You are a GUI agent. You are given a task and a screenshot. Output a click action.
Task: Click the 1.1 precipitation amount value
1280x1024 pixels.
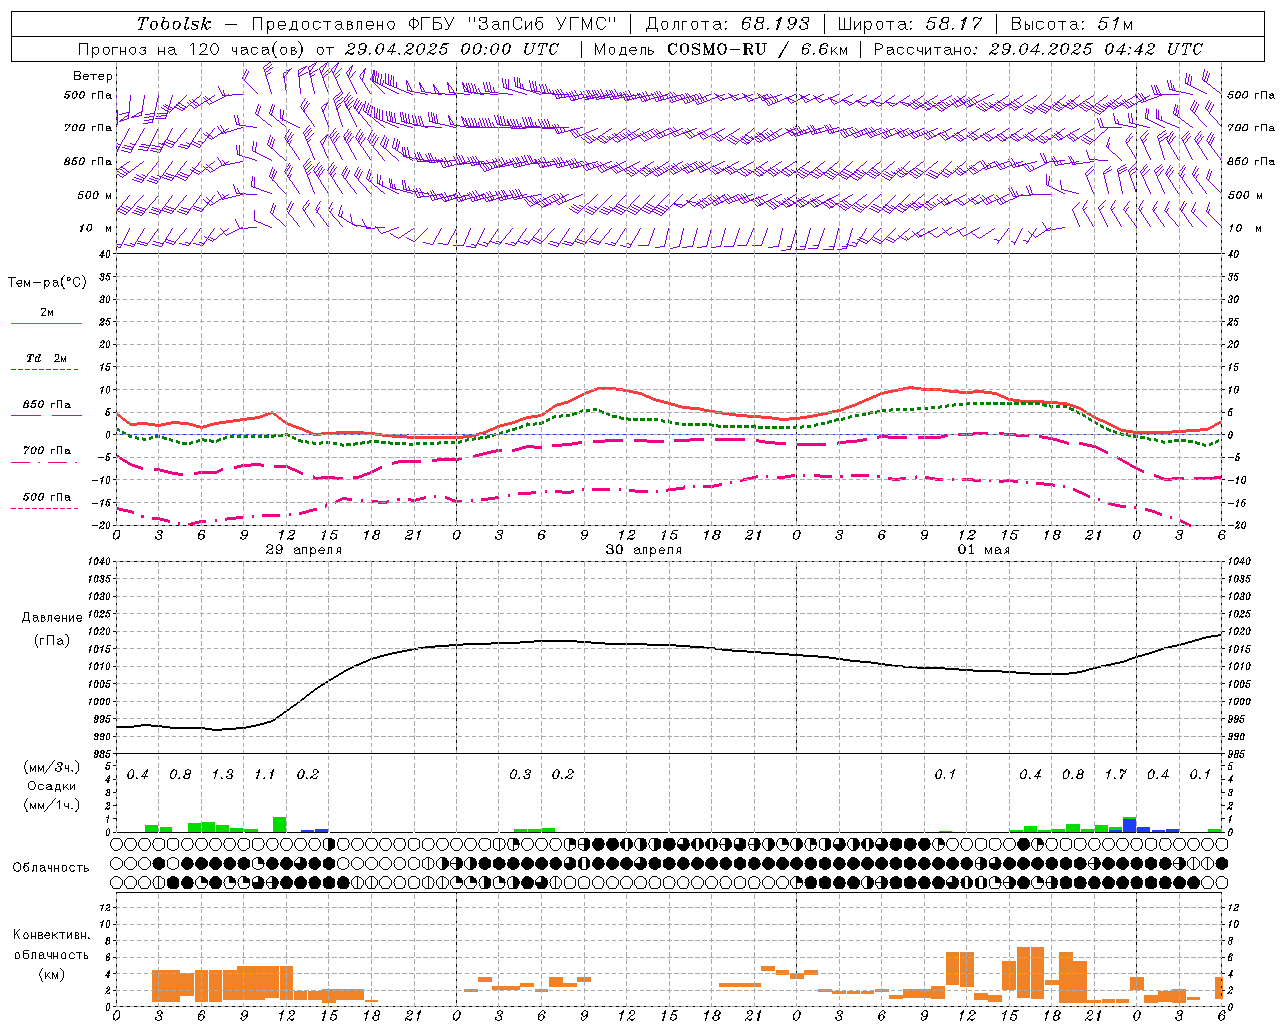coord(264,775)
